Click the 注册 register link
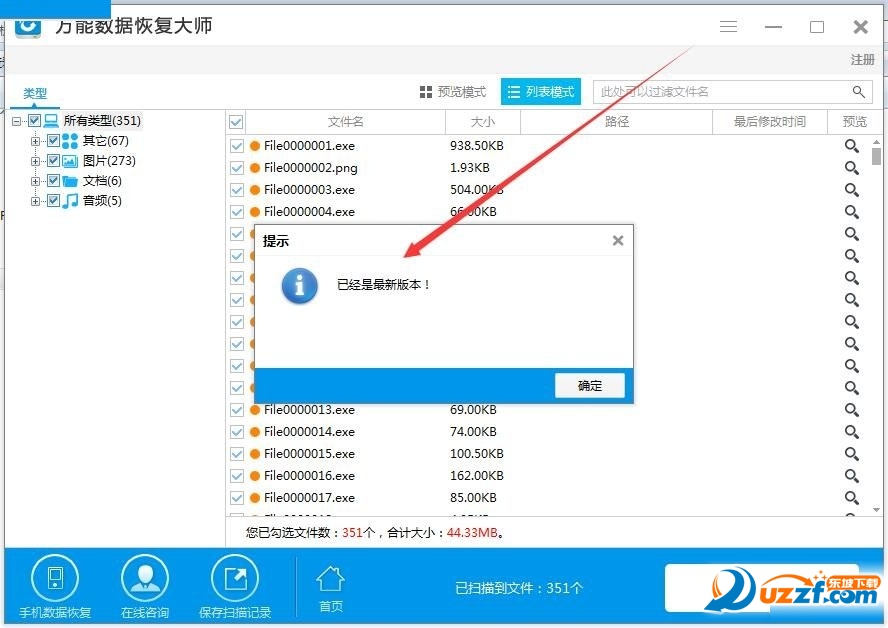 point(861,60)
